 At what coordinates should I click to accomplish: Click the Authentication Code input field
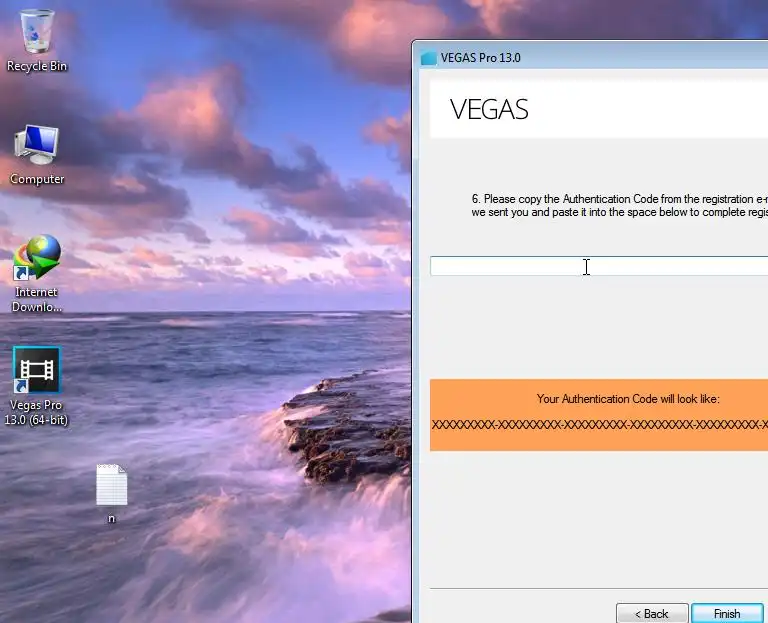pos(599,266)
